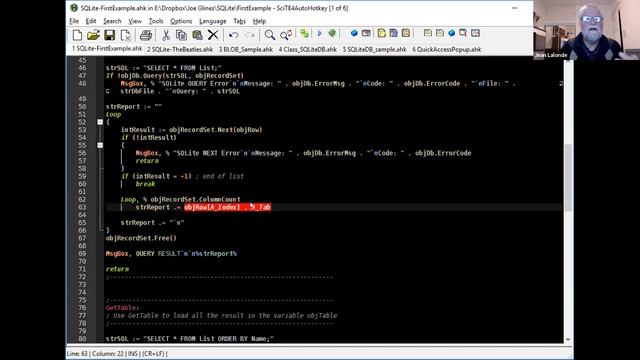Open Find with the magnifier icon
This screenshot has width=640, height=360.
(x=269, y=35)
